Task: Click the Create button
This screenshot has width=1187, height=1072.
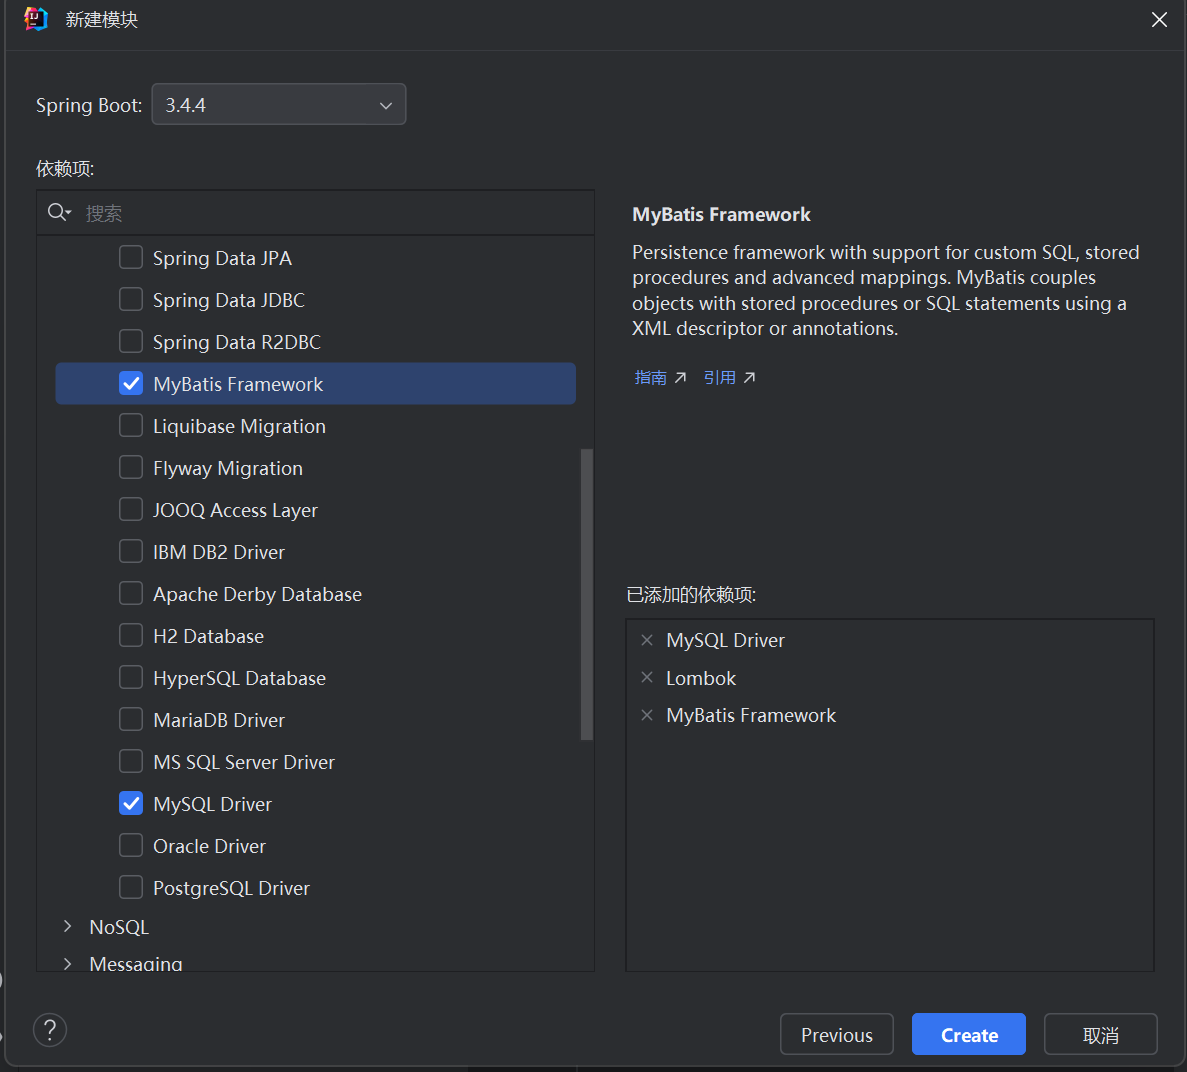Action: coord(969,1034)
